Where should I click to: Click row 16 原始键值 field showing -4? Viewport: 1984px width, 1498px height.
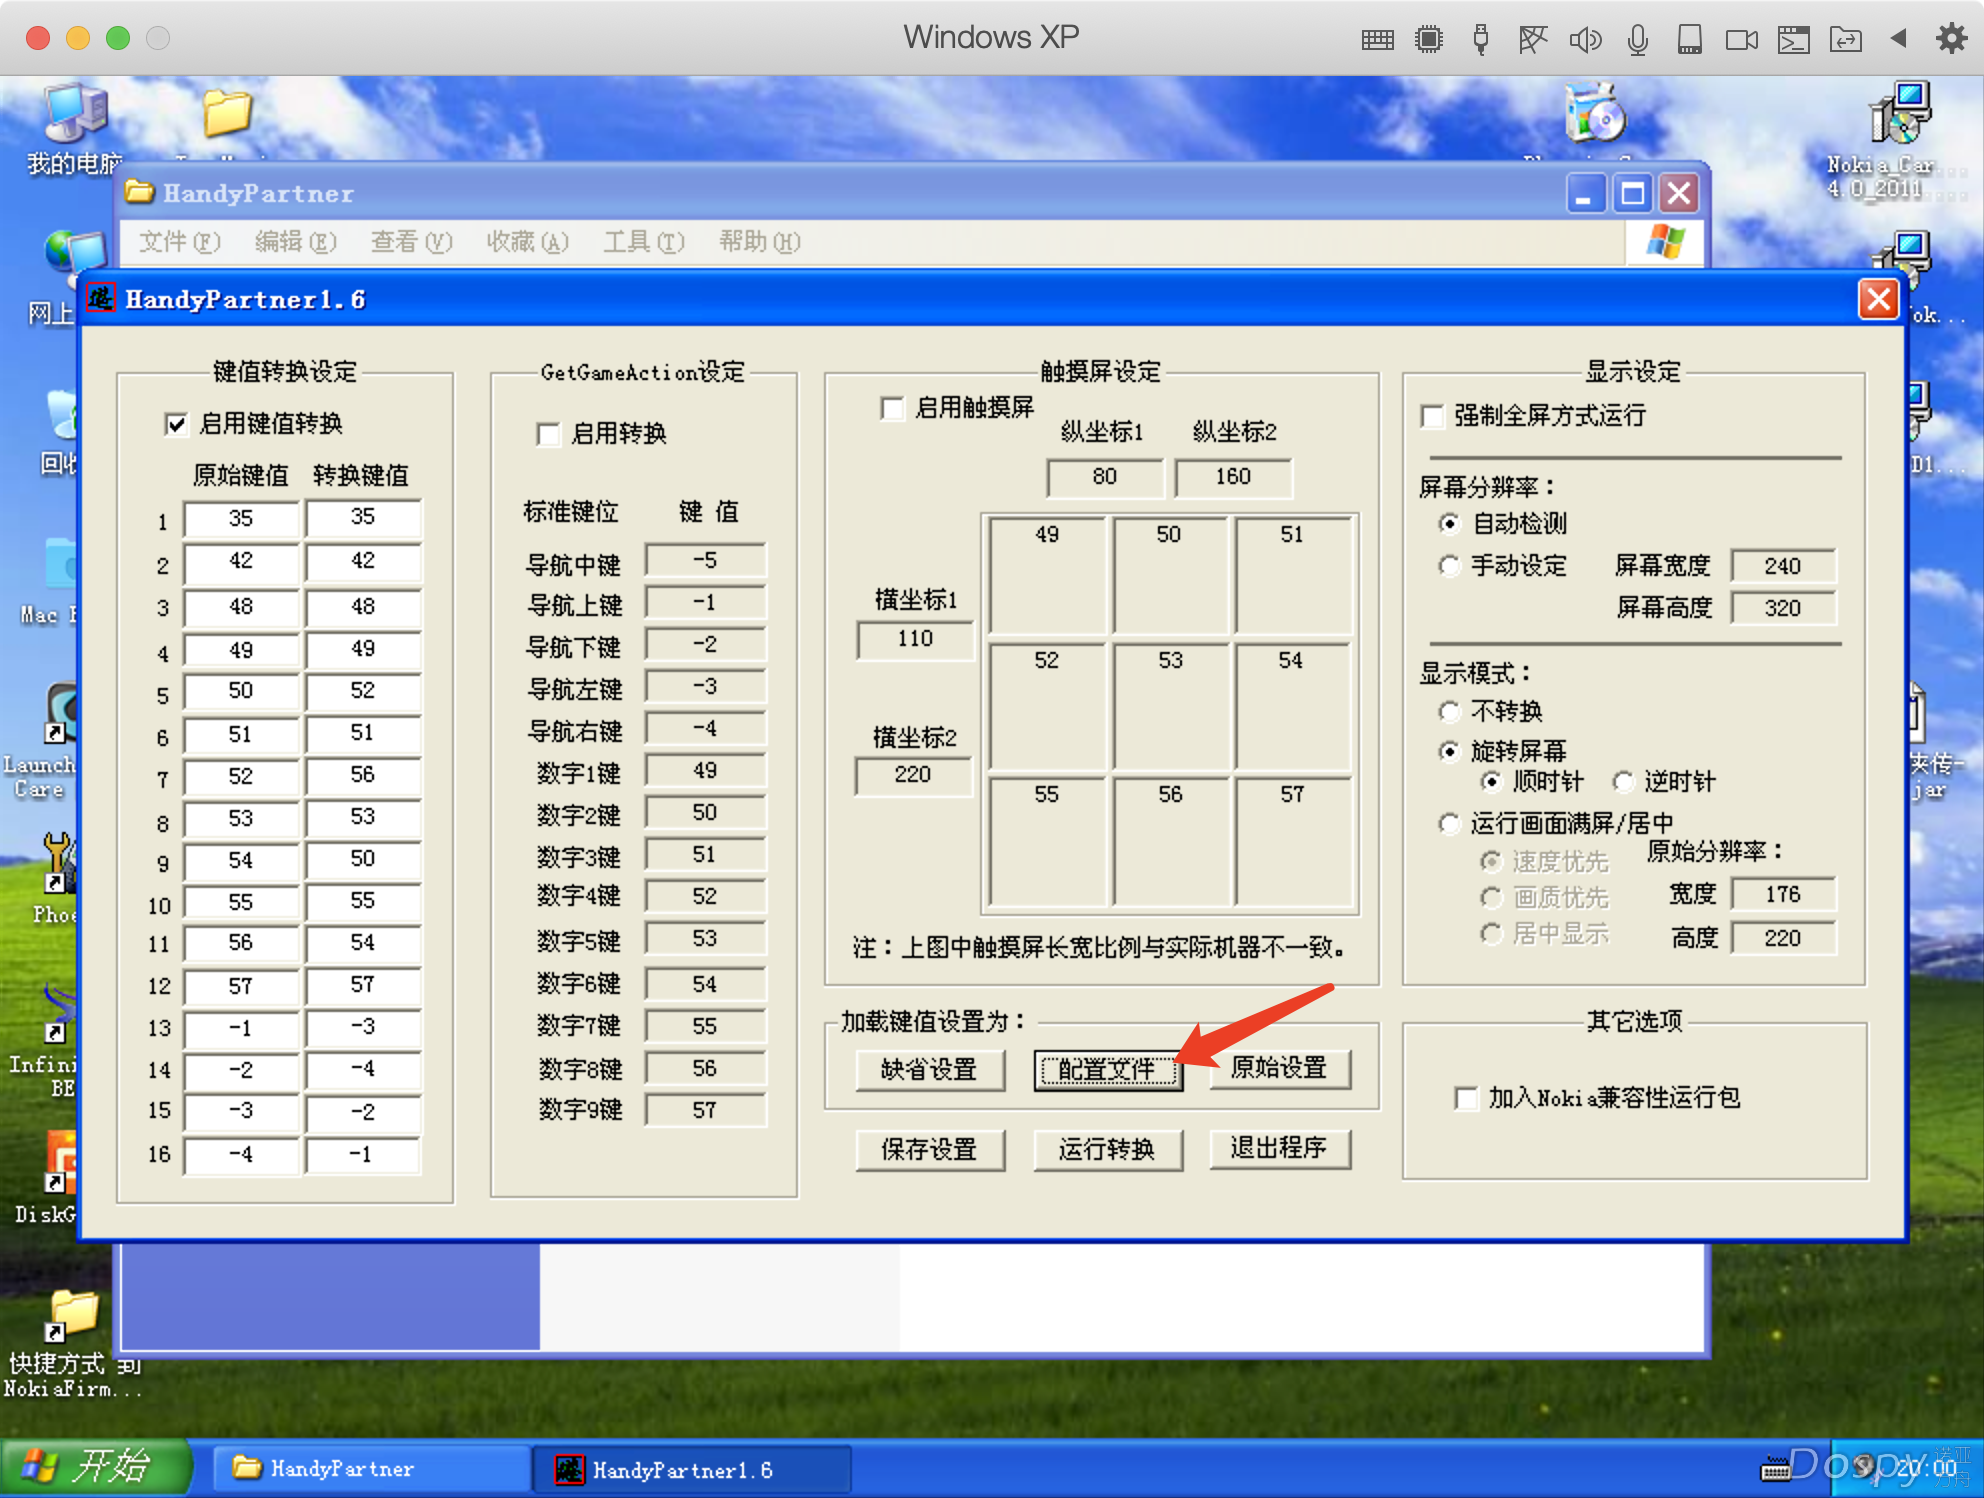click(x=241, y=1155)
